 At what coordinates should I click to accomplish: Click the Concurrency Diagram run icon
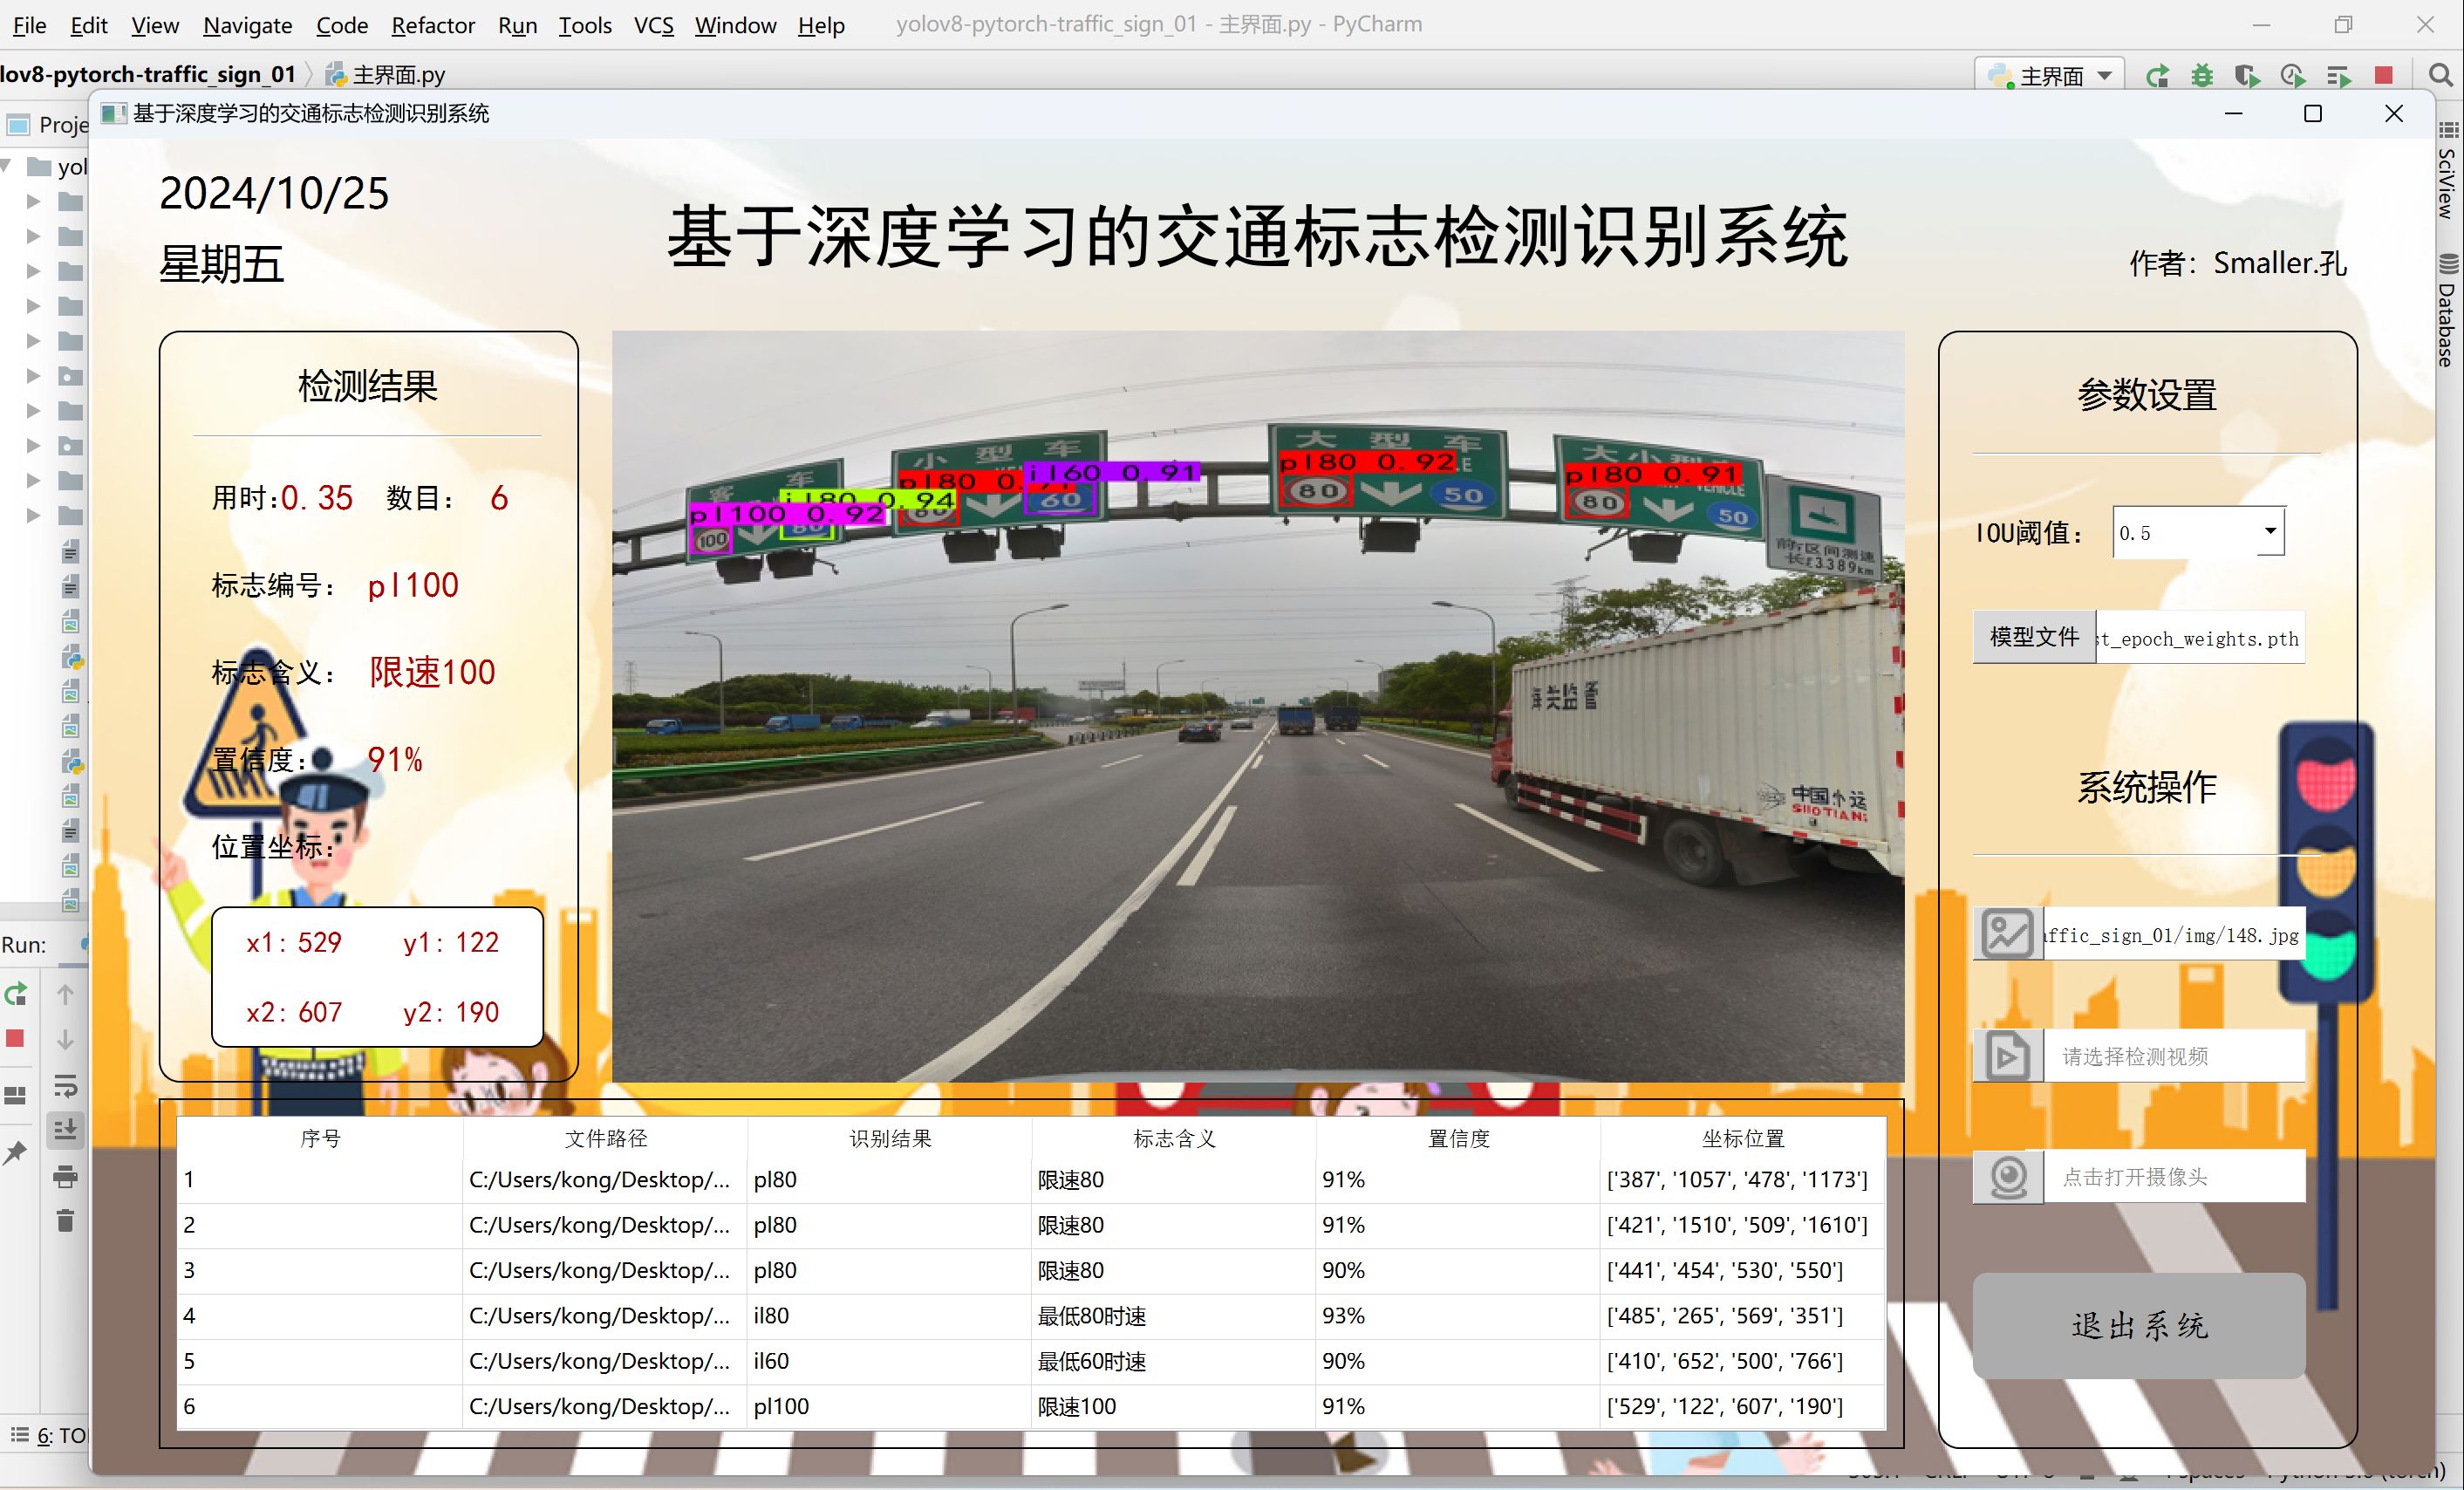(x=2339, y=76)
